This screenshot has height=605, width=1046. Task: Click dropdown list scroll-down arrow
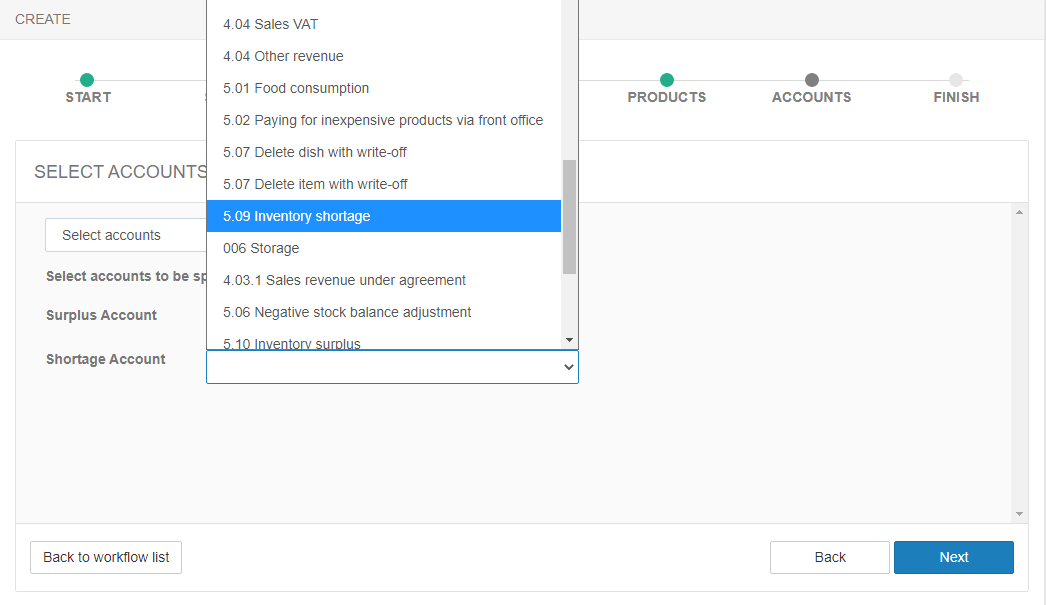click(569, 340)
